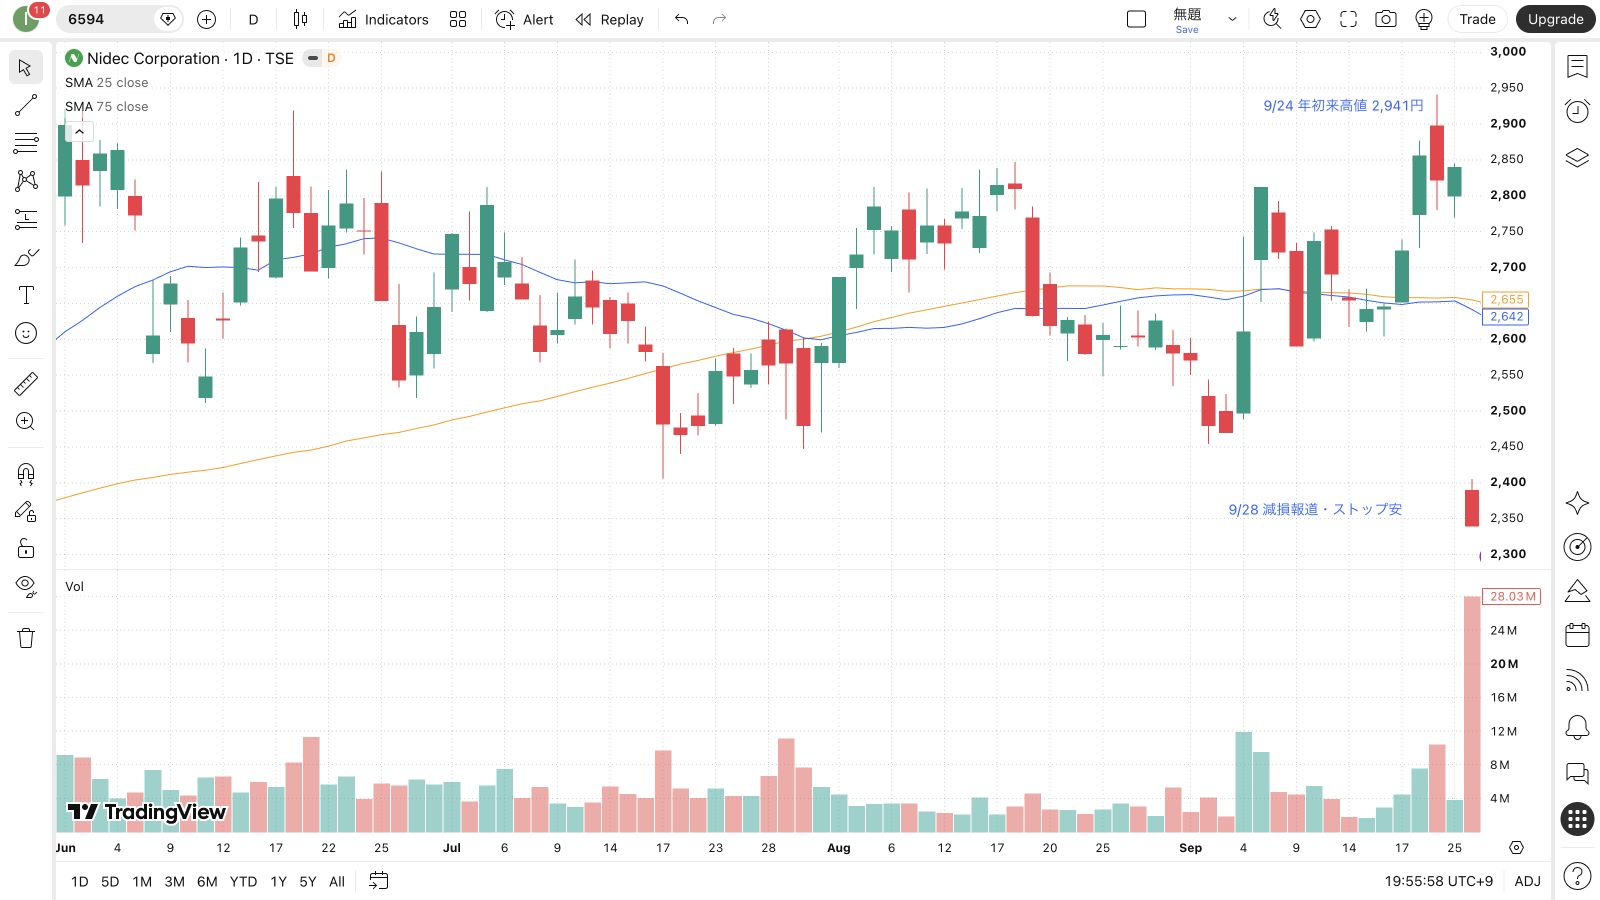This screenshot has width=1600, height=900.
Task: Redo the chart action
Action: (719, 19)
